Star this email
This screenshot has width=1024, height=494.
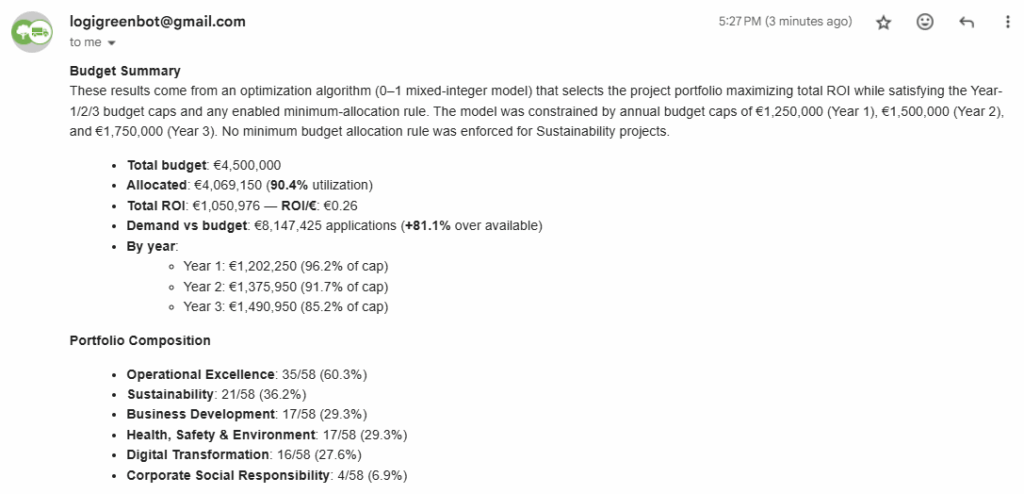coord(883,23)
